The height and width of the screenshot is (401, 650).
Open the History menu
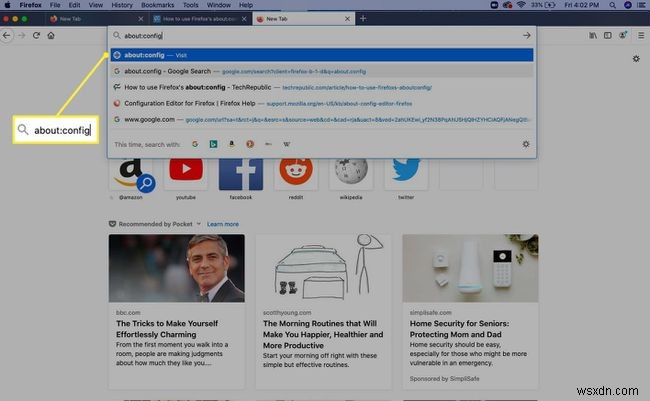[x=122, y=5]
